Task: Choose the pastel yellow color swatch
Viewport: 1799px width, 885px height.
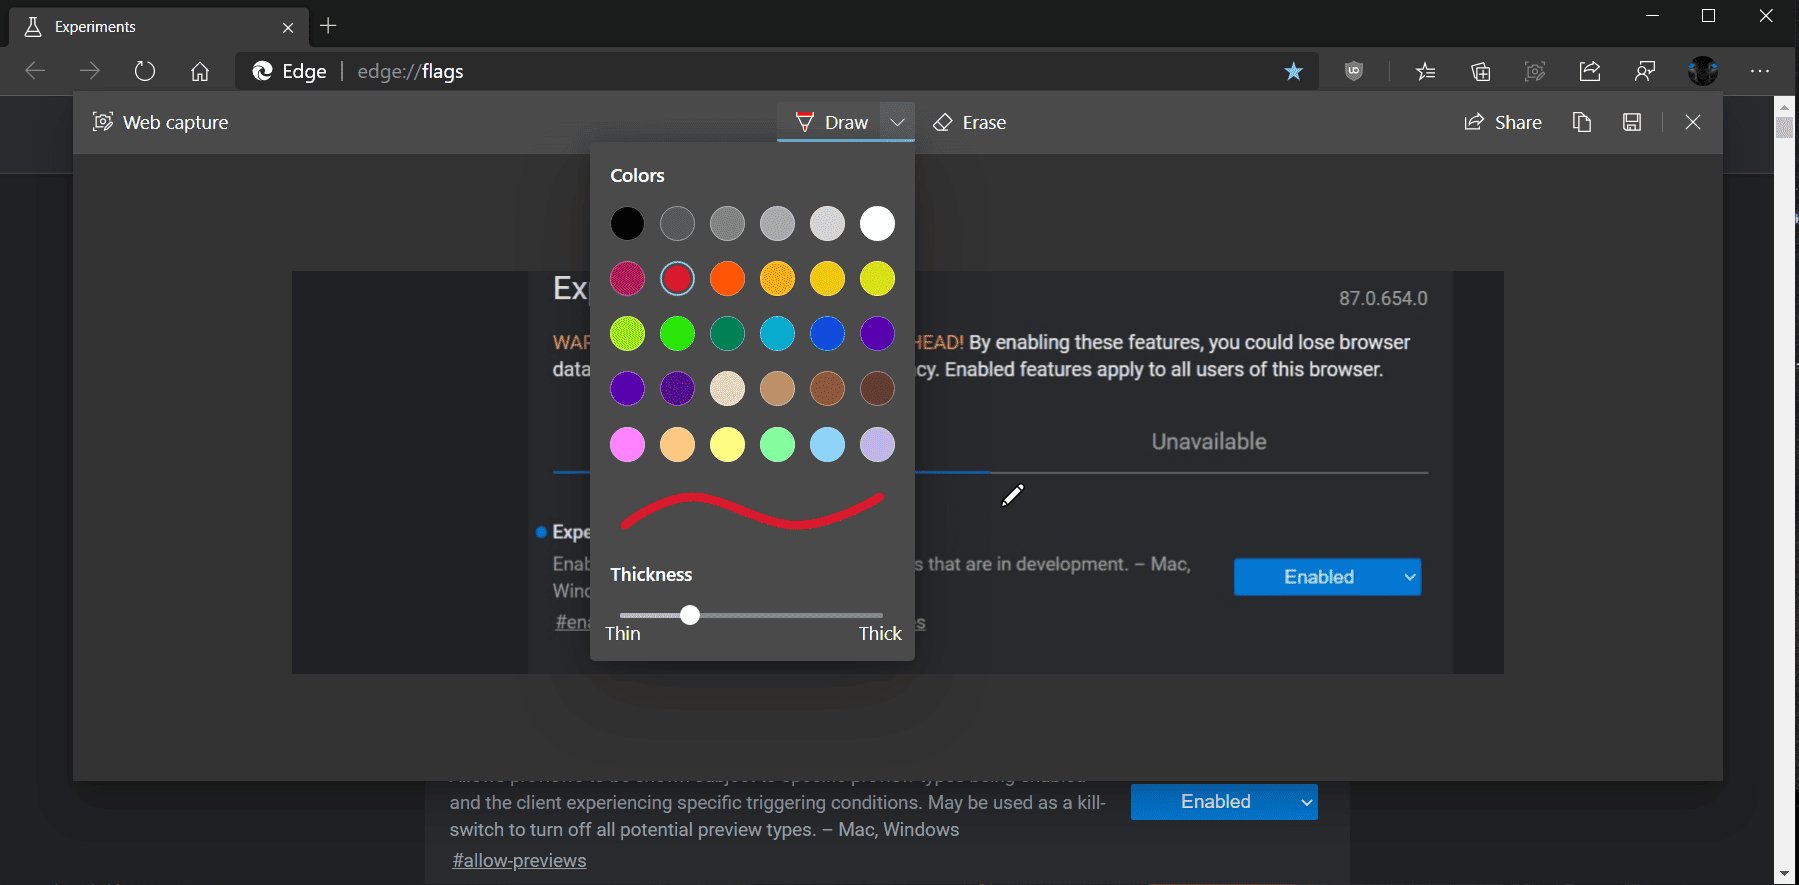Action: (x=727, y=444)
